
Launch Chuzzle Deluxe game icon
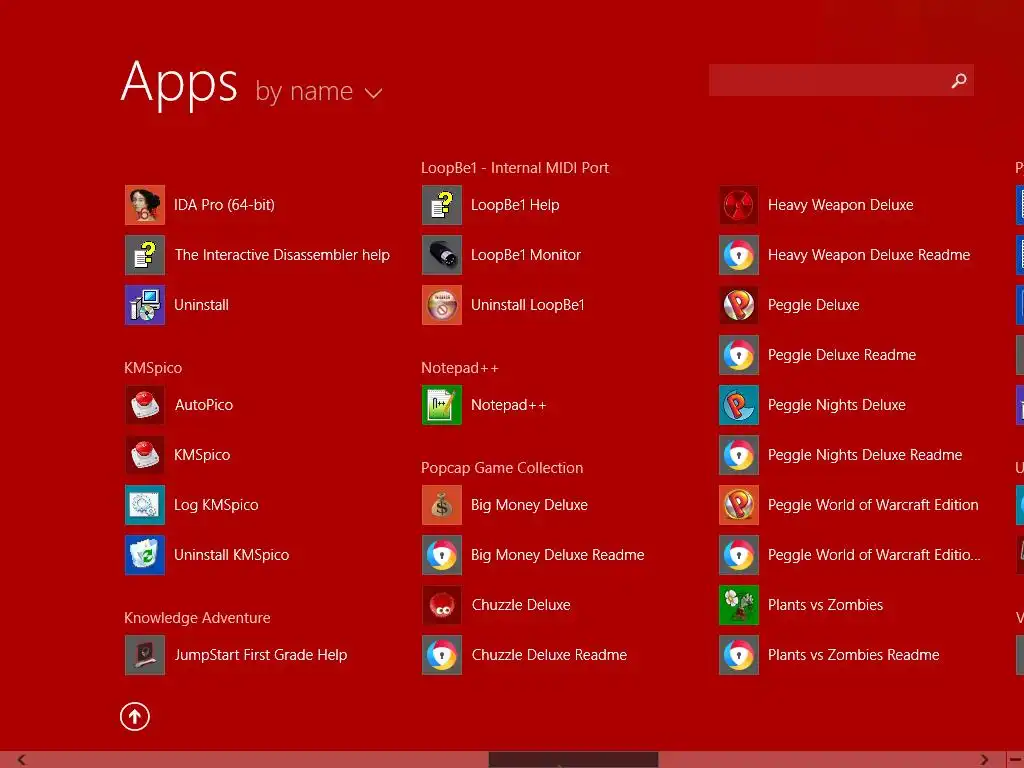[442, 605]
